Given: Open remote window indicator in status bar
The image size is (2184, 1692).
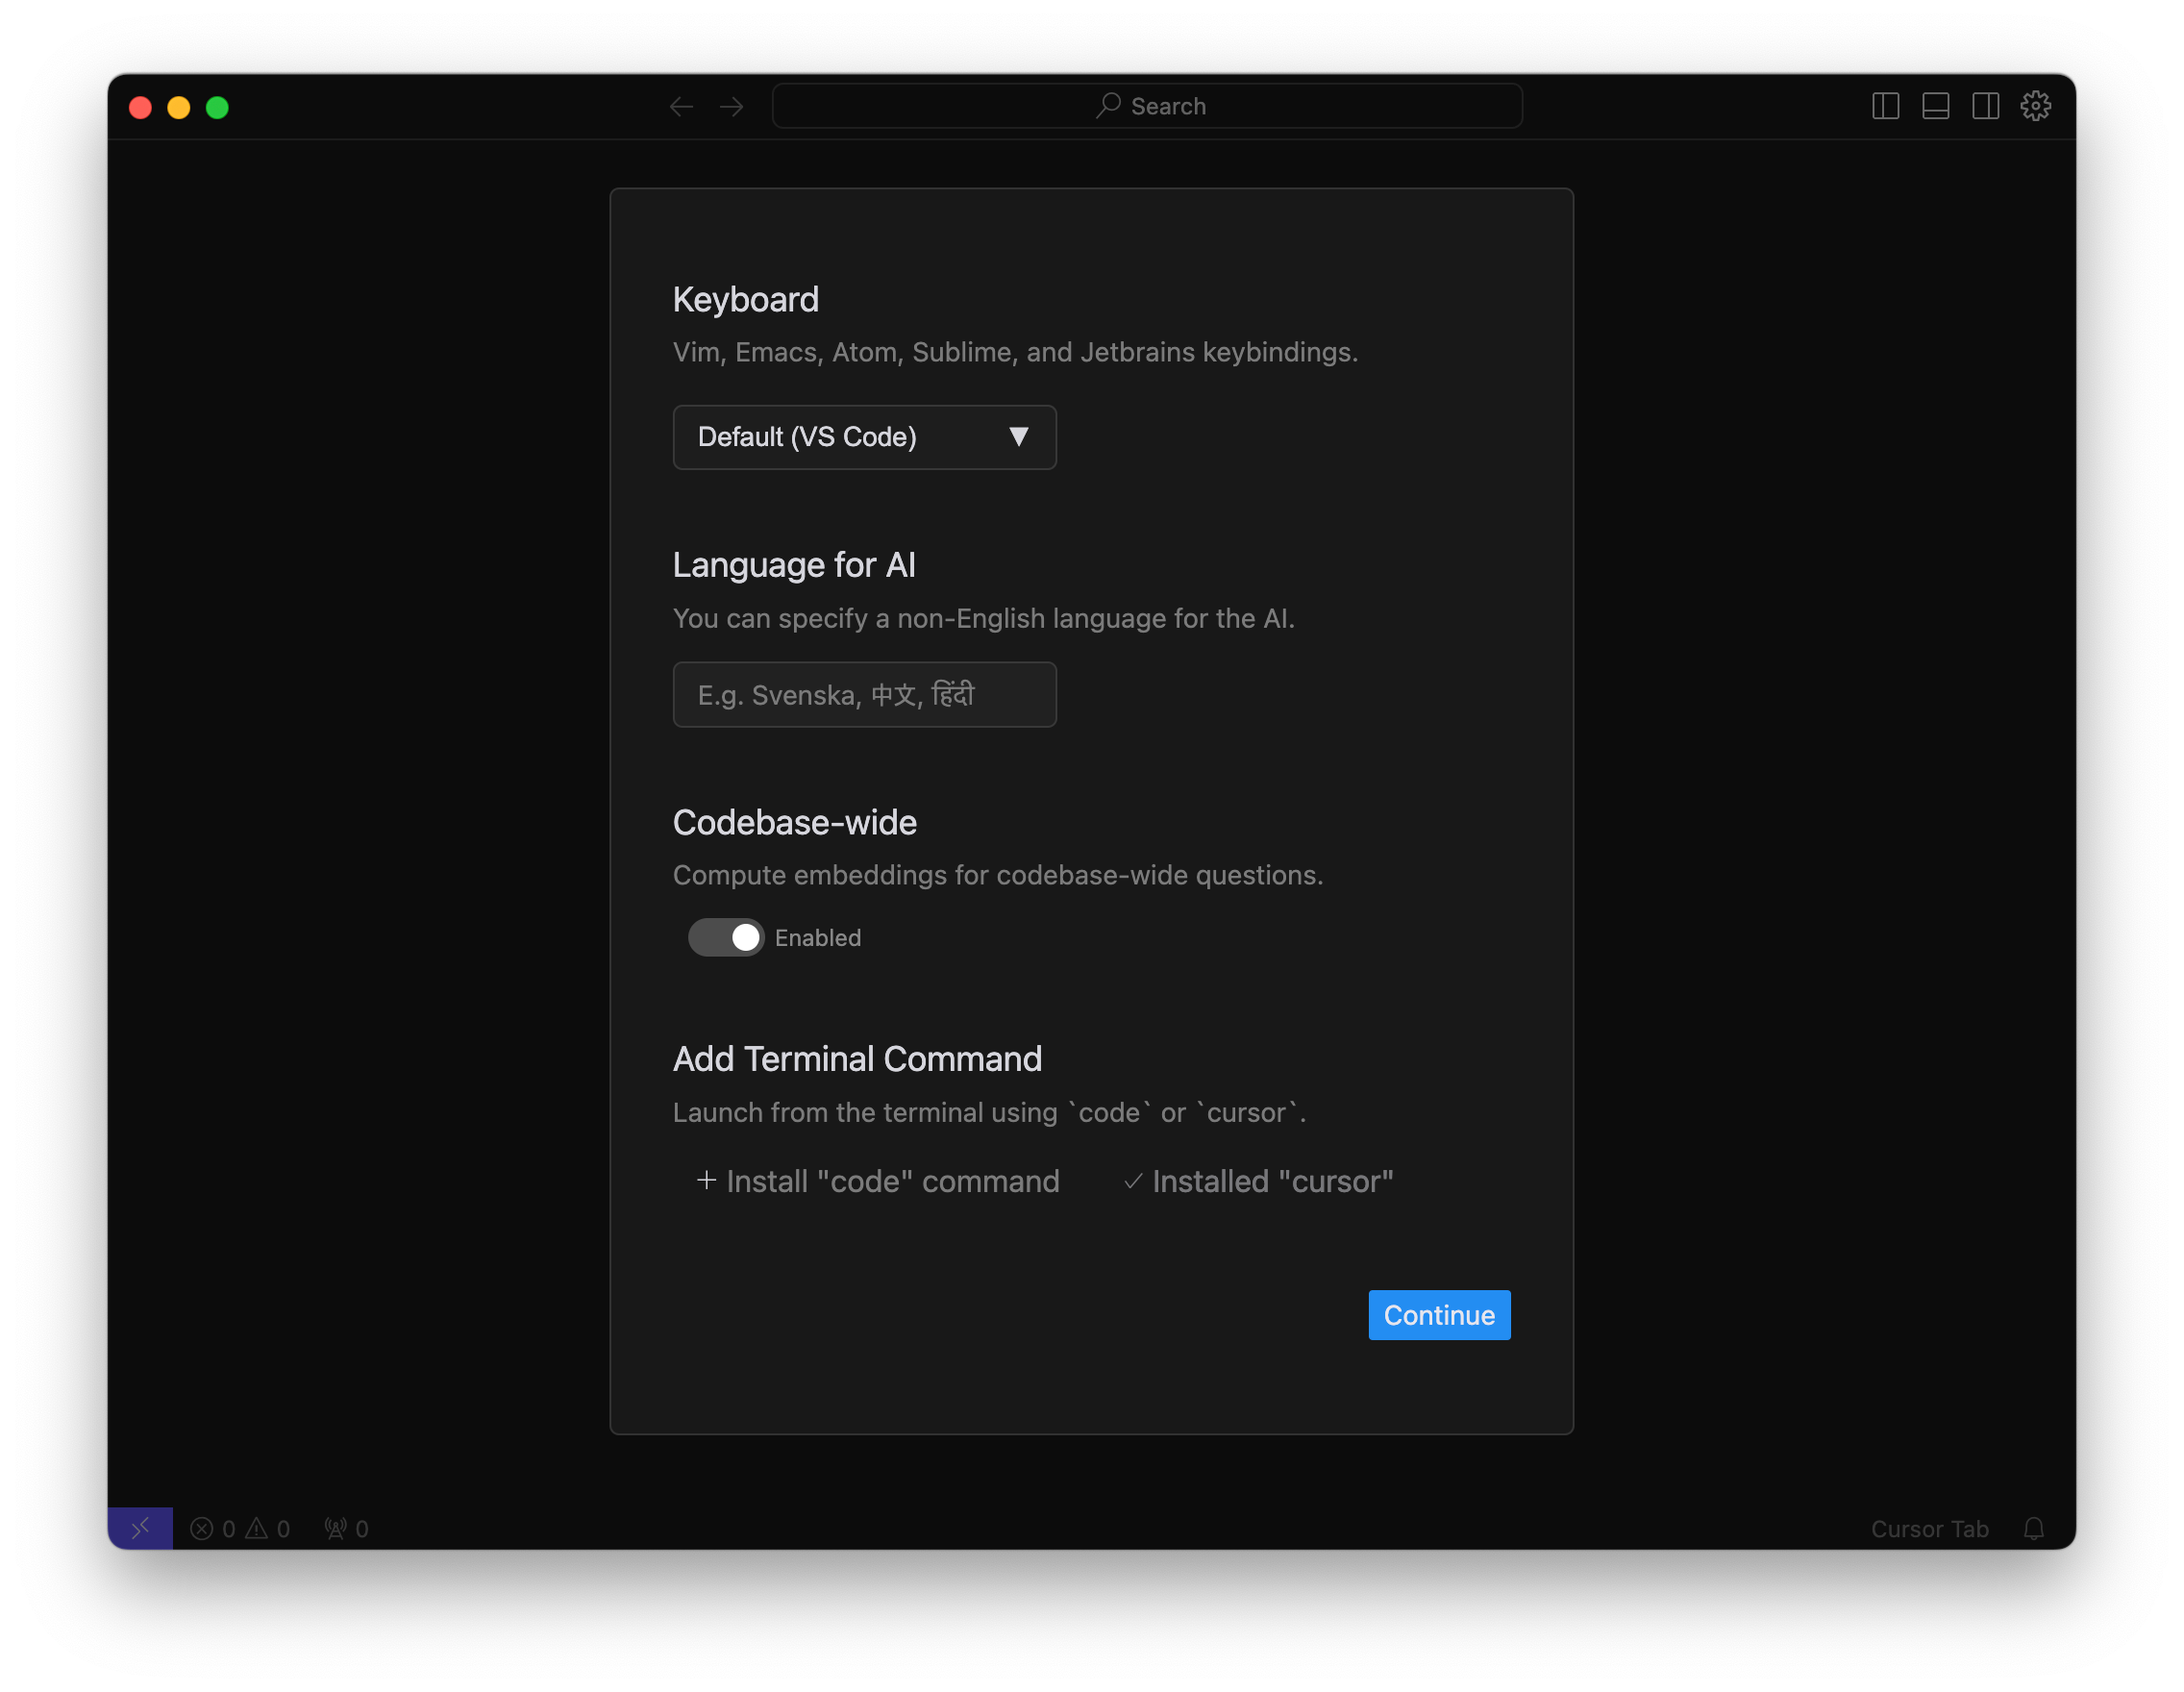Looking at the screenshot, I should coord(140,1528).
